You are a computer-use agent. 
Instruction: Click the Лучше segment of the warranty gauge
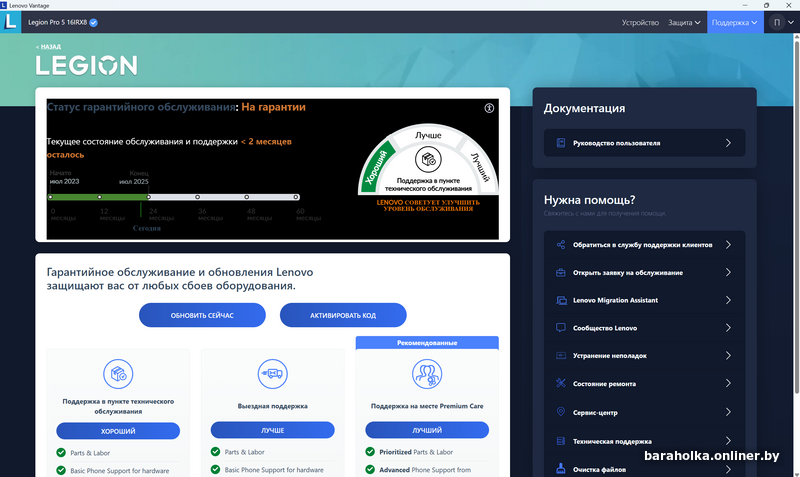click(x=428, y=135)
